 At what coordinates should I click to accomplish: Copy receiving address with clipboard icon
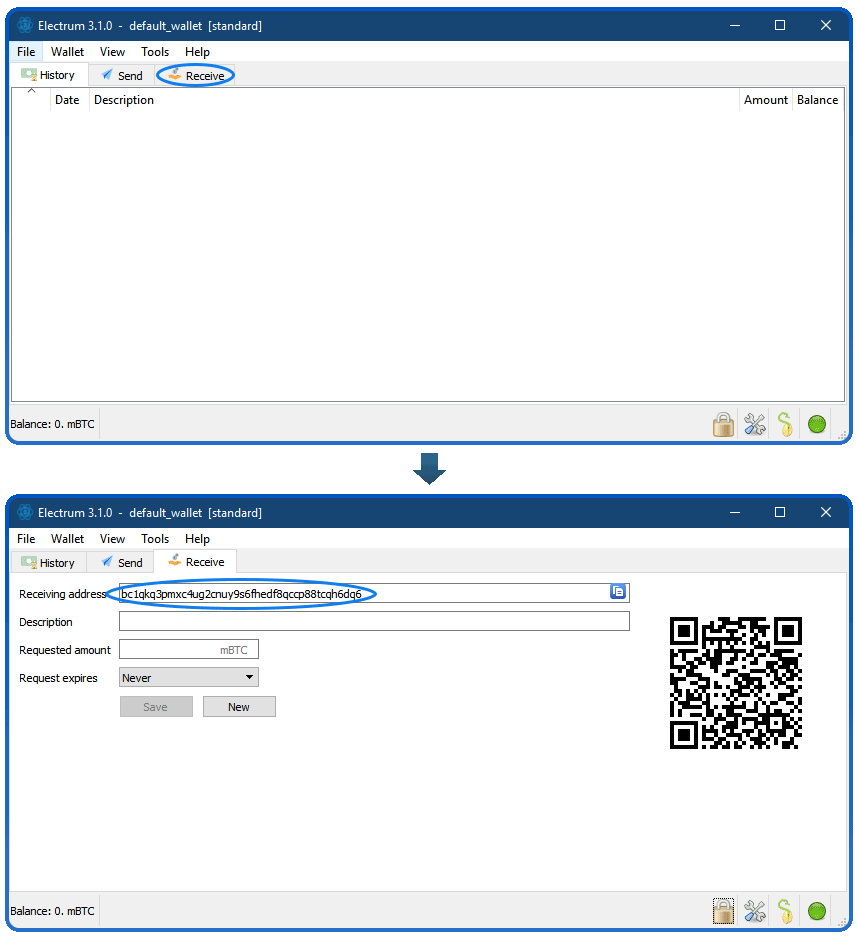click(618, 592)
